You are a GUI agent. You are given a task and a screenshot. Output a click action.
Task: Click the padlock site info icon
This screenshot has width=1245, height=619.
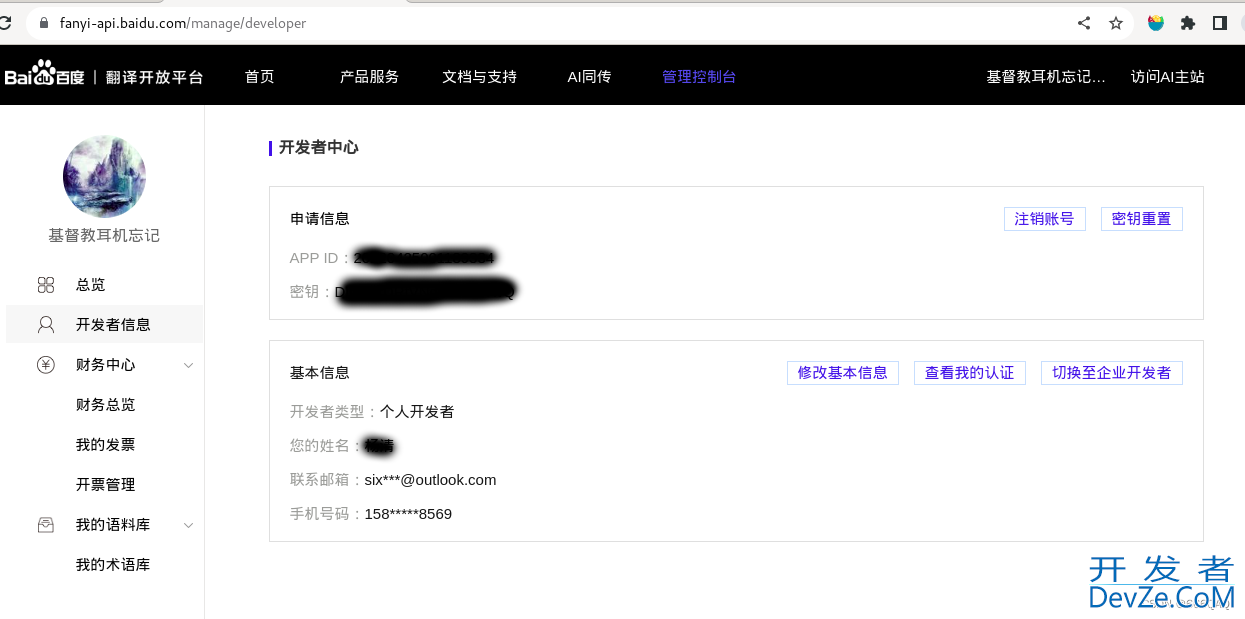coord(43,23)
